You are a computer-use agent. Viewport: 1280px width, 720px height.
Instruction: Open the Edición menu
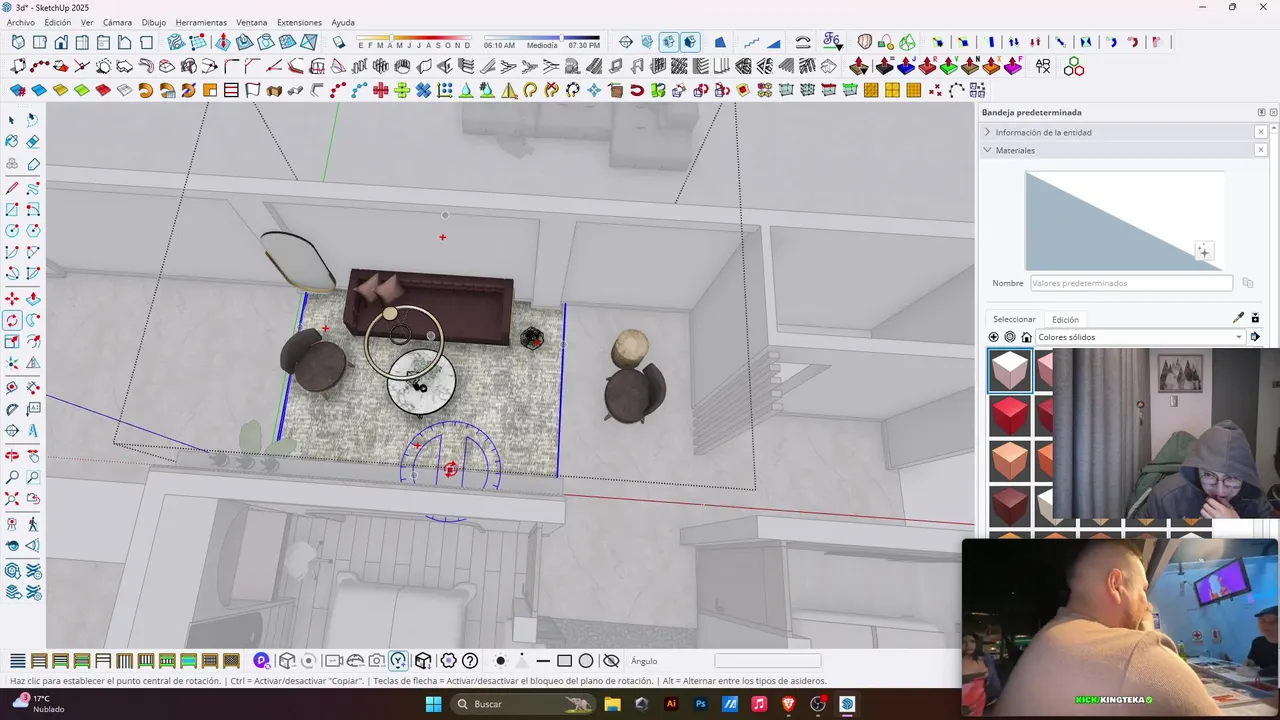(x=58, y=22)
